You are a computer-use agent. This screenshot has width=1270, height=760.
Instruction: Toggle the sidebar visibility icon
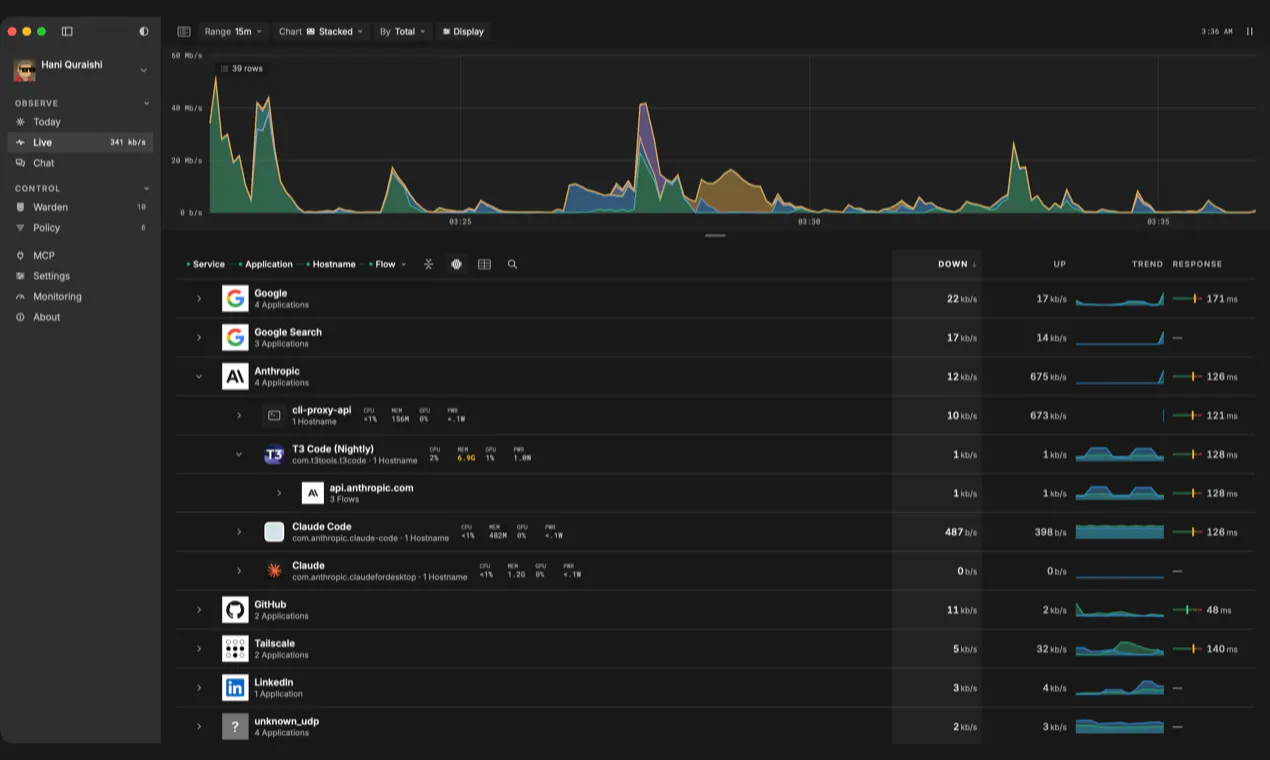coord(67,32)
